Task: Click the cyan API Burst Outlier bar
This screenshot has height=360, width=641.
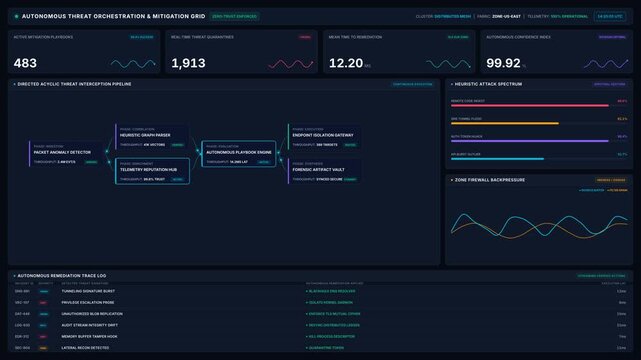Action: tap(498, 159)
